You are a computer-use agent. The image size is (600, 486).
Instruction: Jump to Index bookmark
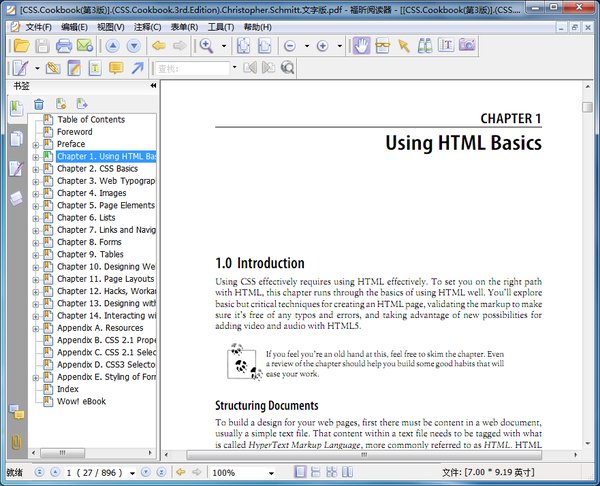click(x=68, y=389)
